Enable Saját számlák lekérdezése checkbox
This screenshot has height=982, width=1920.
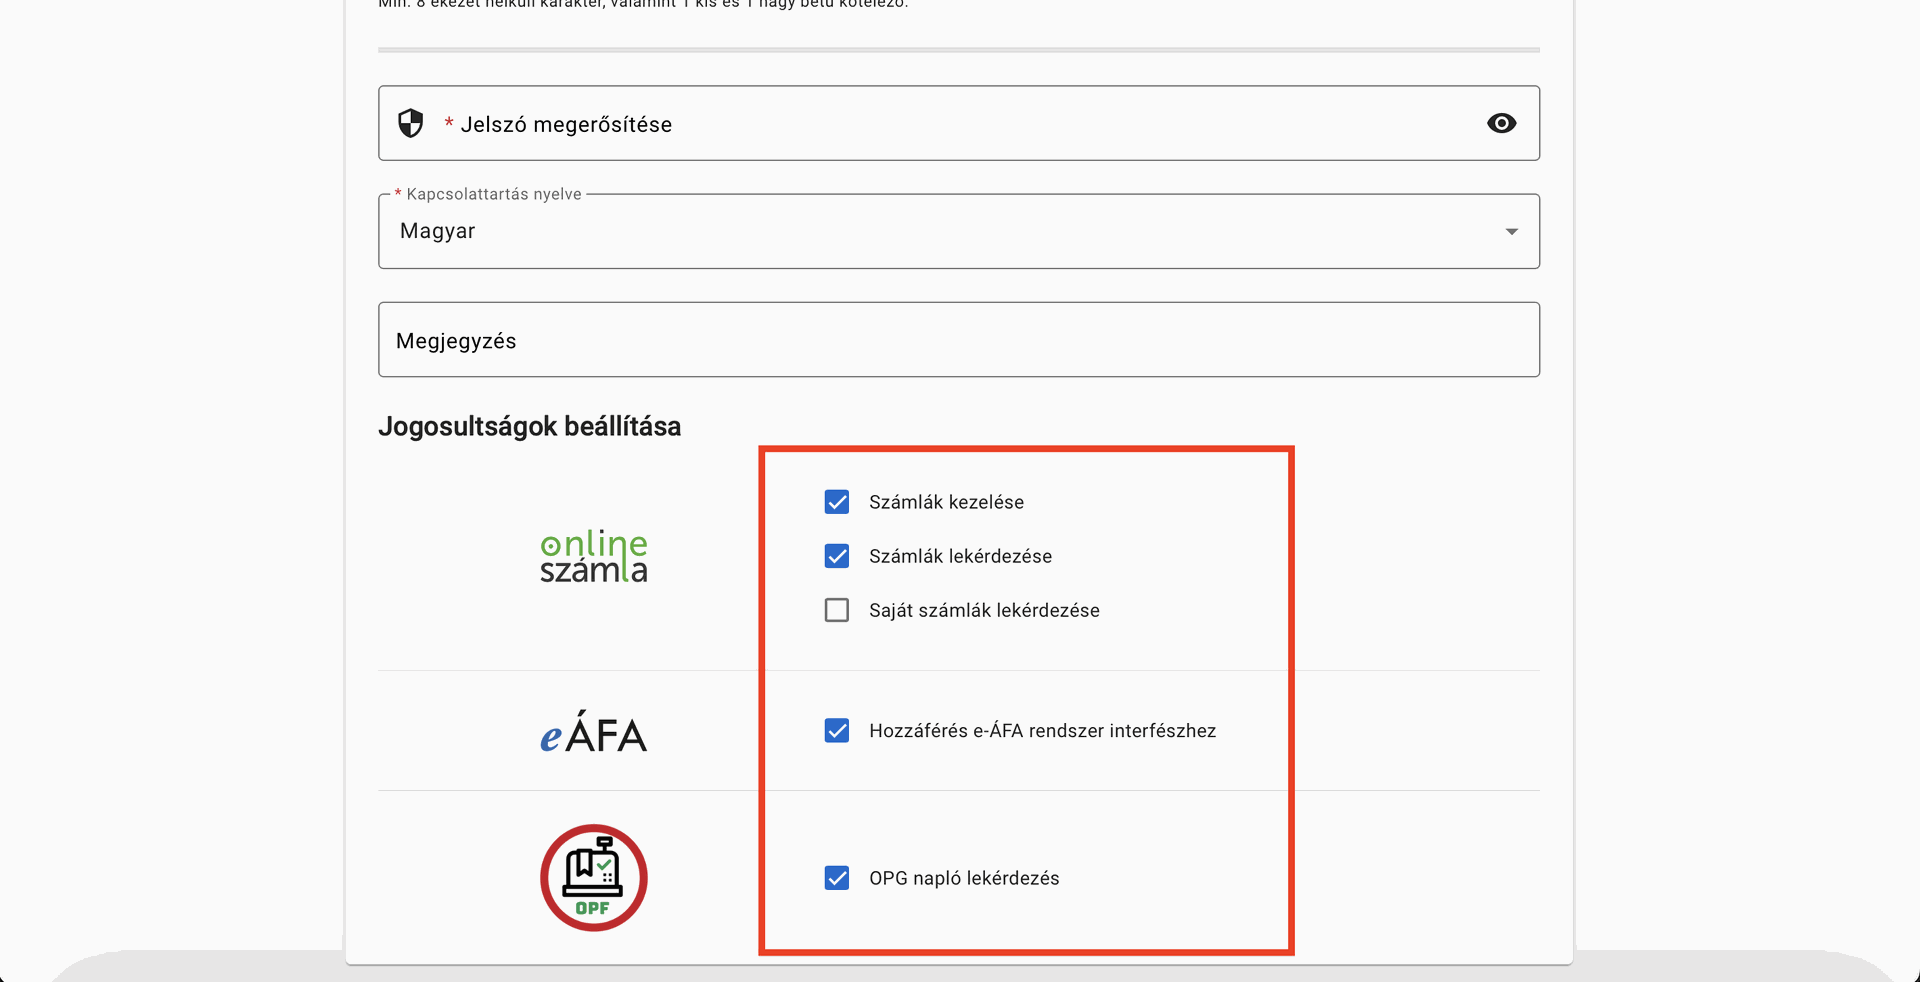[x=837, y=610]
